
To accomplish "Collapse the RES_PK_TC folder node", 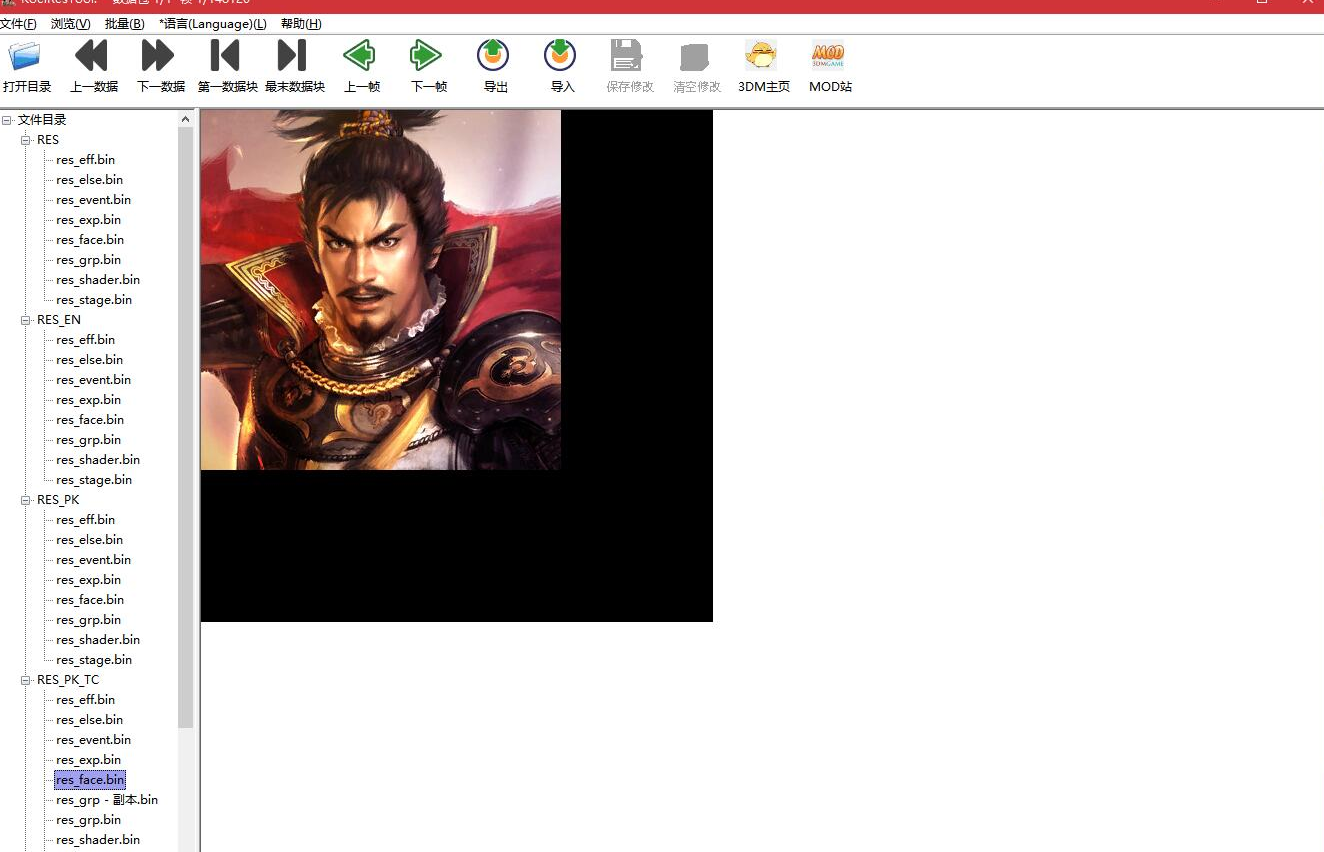I will 26,680.
